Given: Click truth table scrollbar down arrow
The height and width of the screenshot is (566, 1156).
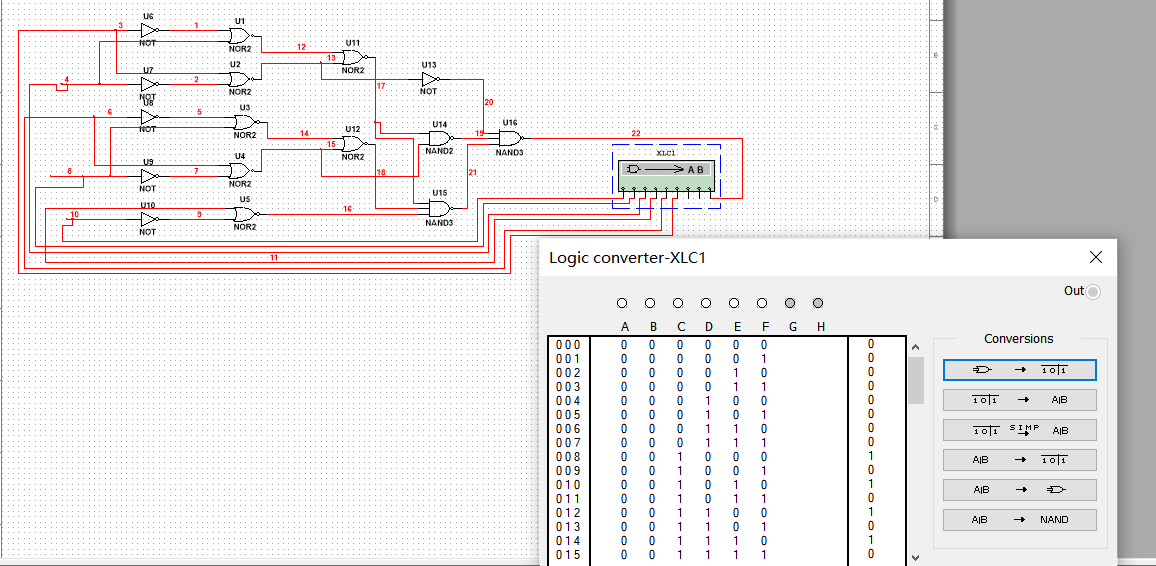Looking at the screenshot, I should (916, 558).
